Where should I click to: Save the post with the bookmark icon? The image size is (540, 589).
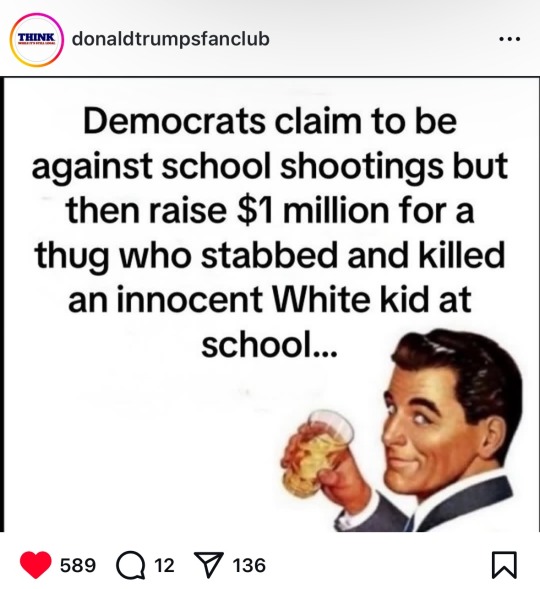[504, 565]
